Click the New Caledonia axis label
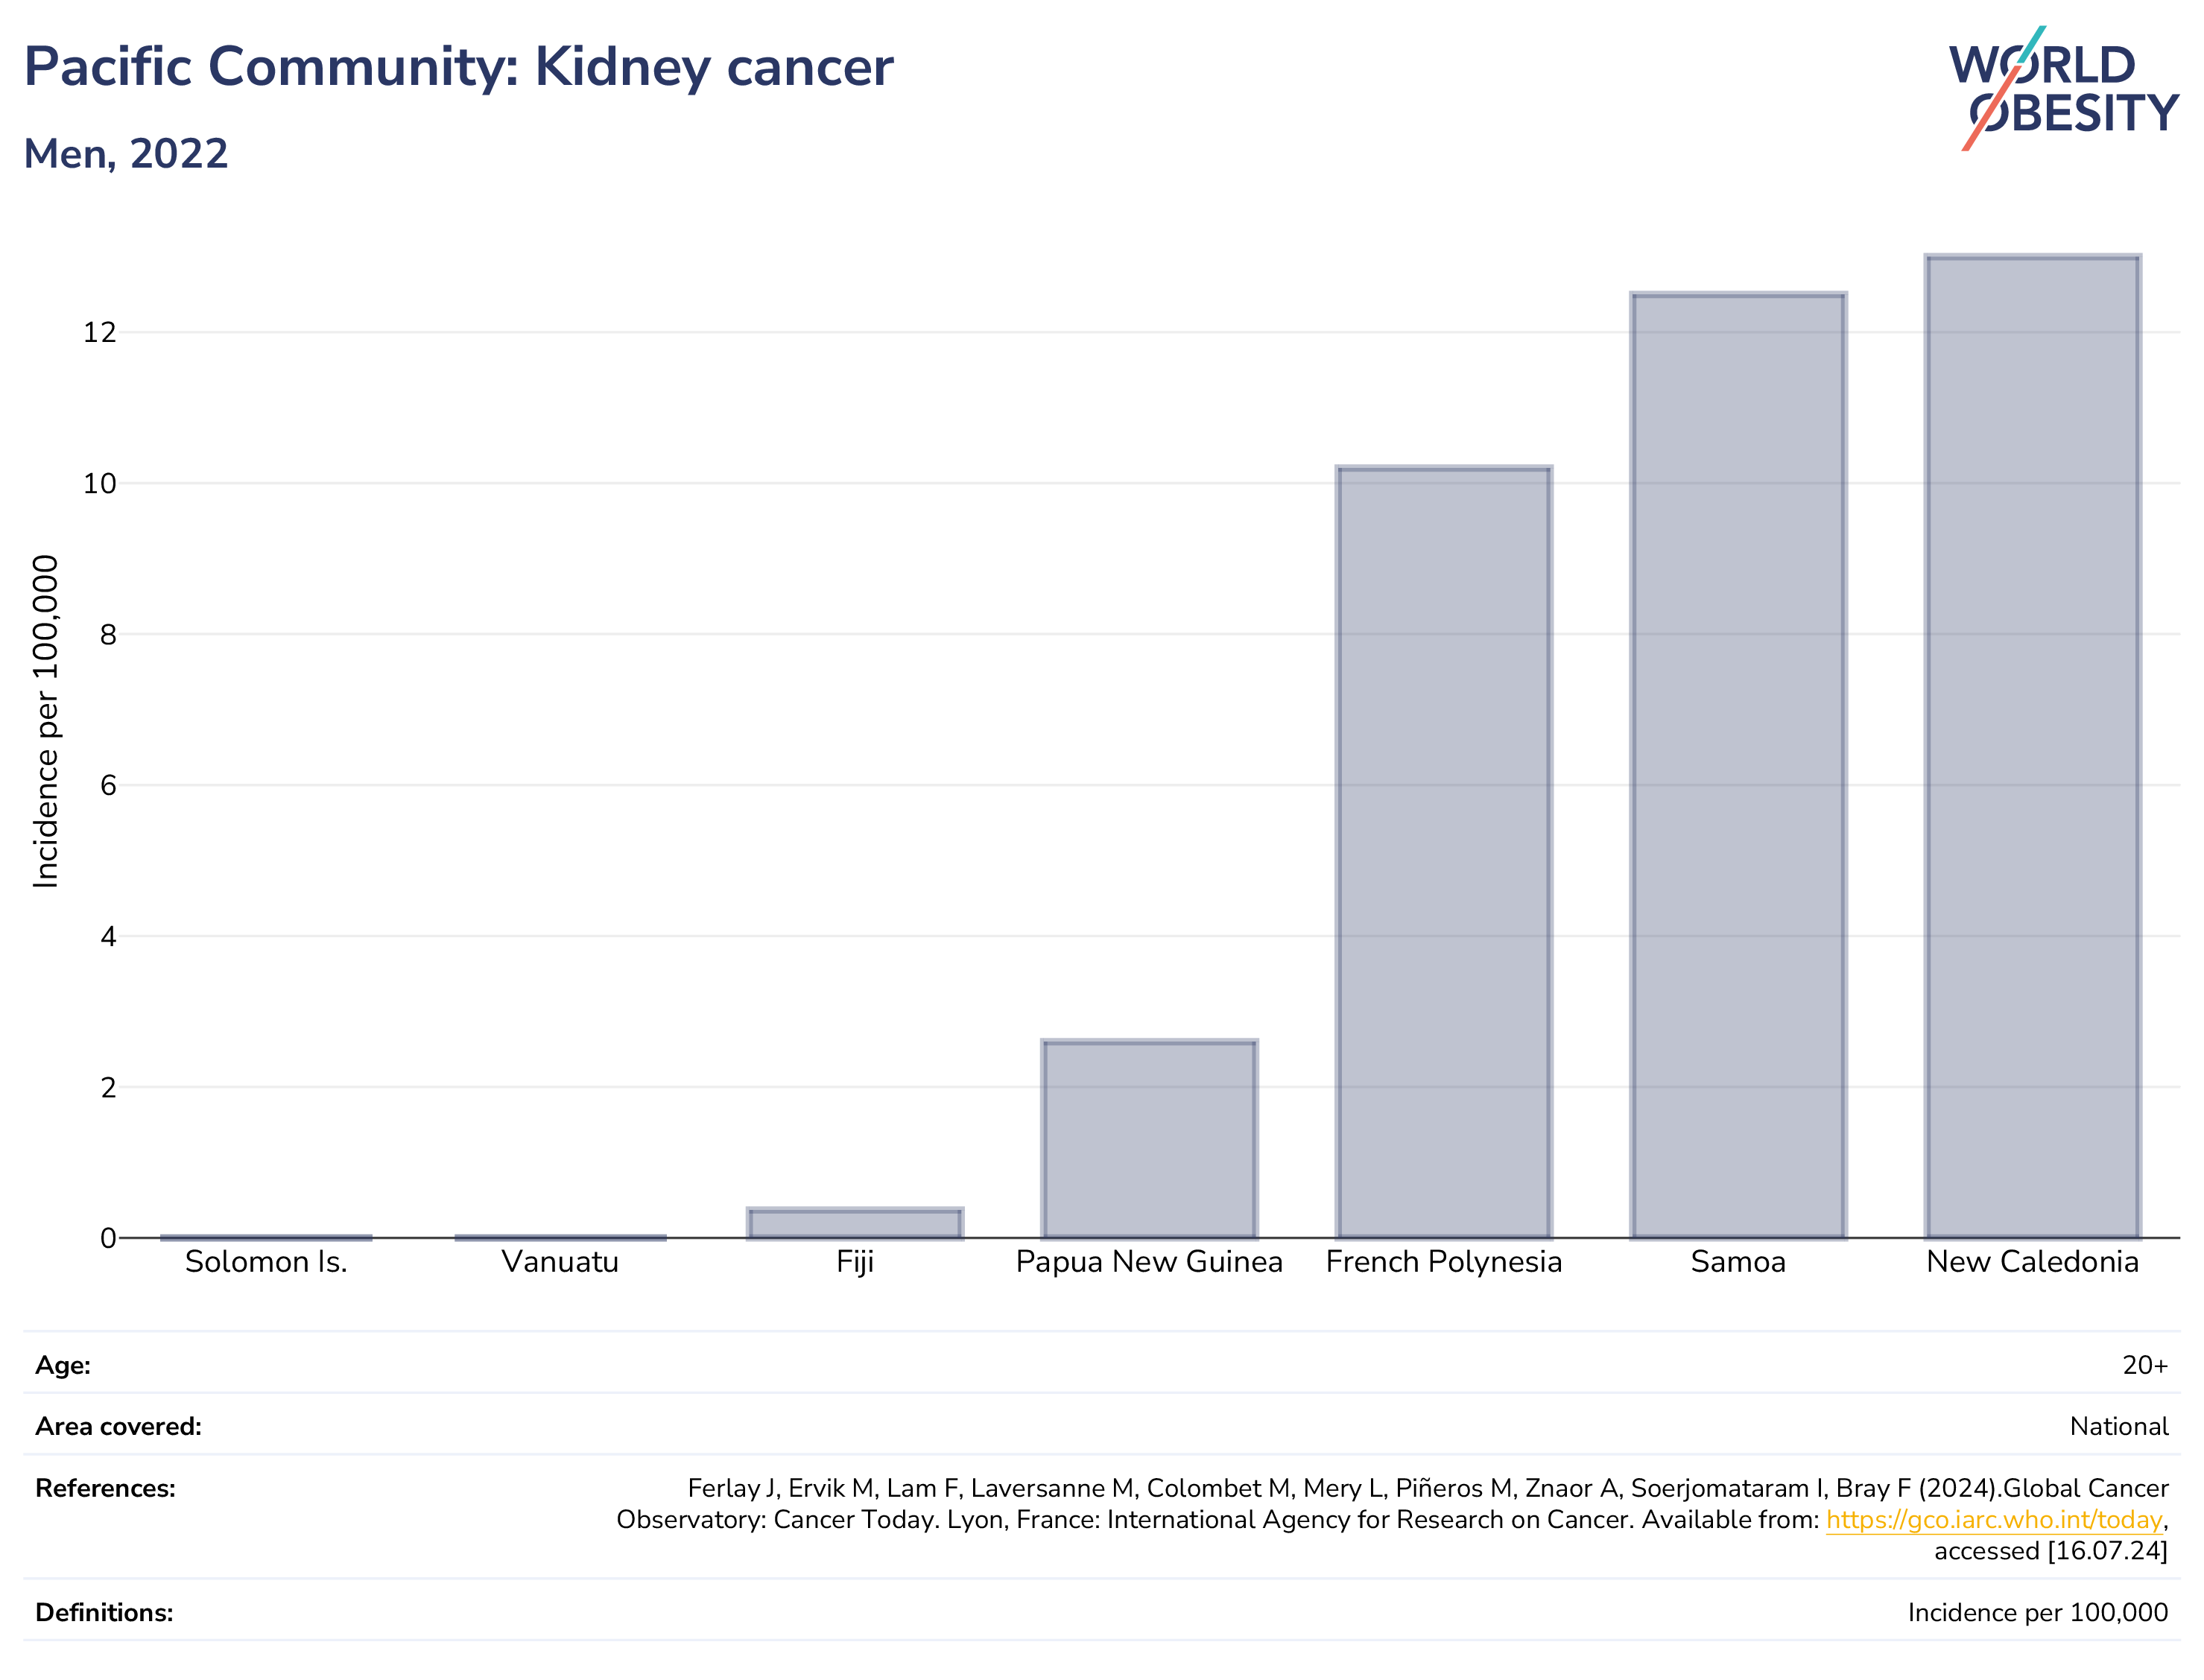Viewport: 2204px width, 1680px height. click(2032, 1262)
